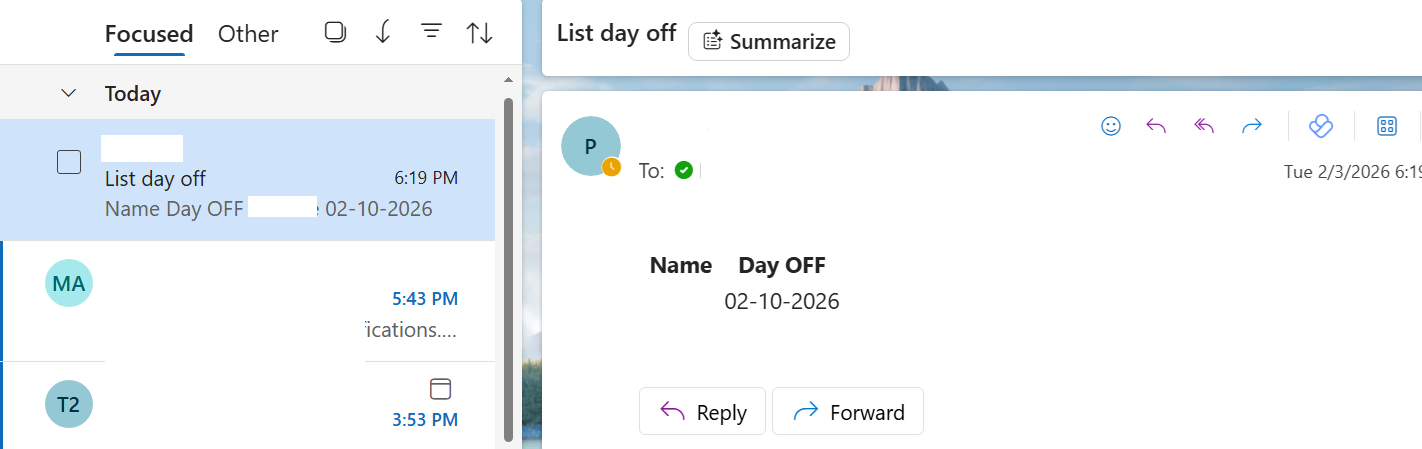This screenshot has height=449, width=1422.
Task: Open the Viva Engage icon in message header
Action: [1321, 126]
